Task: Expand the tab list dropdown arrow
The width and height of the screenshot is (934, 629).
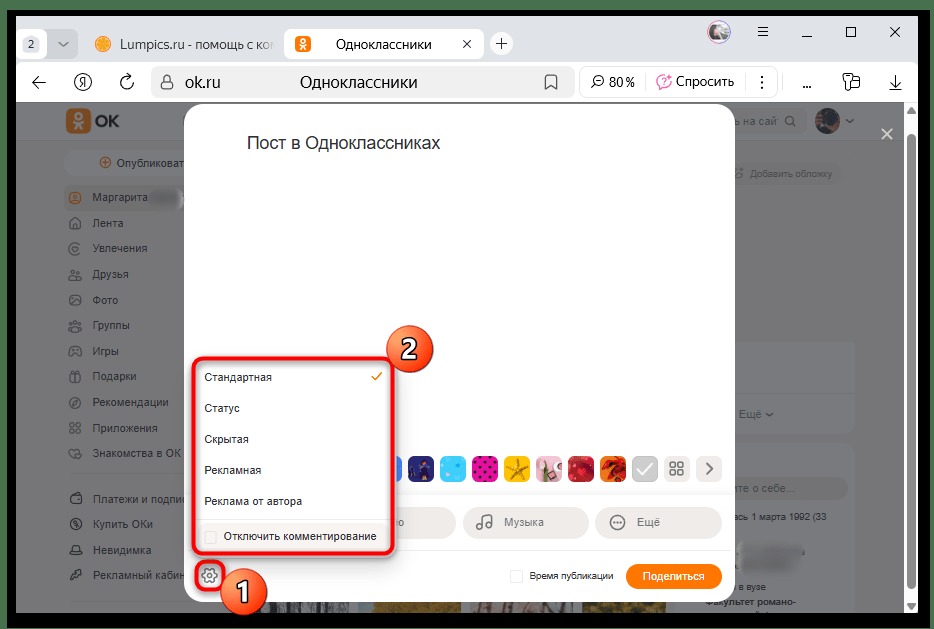Action: 63,44
